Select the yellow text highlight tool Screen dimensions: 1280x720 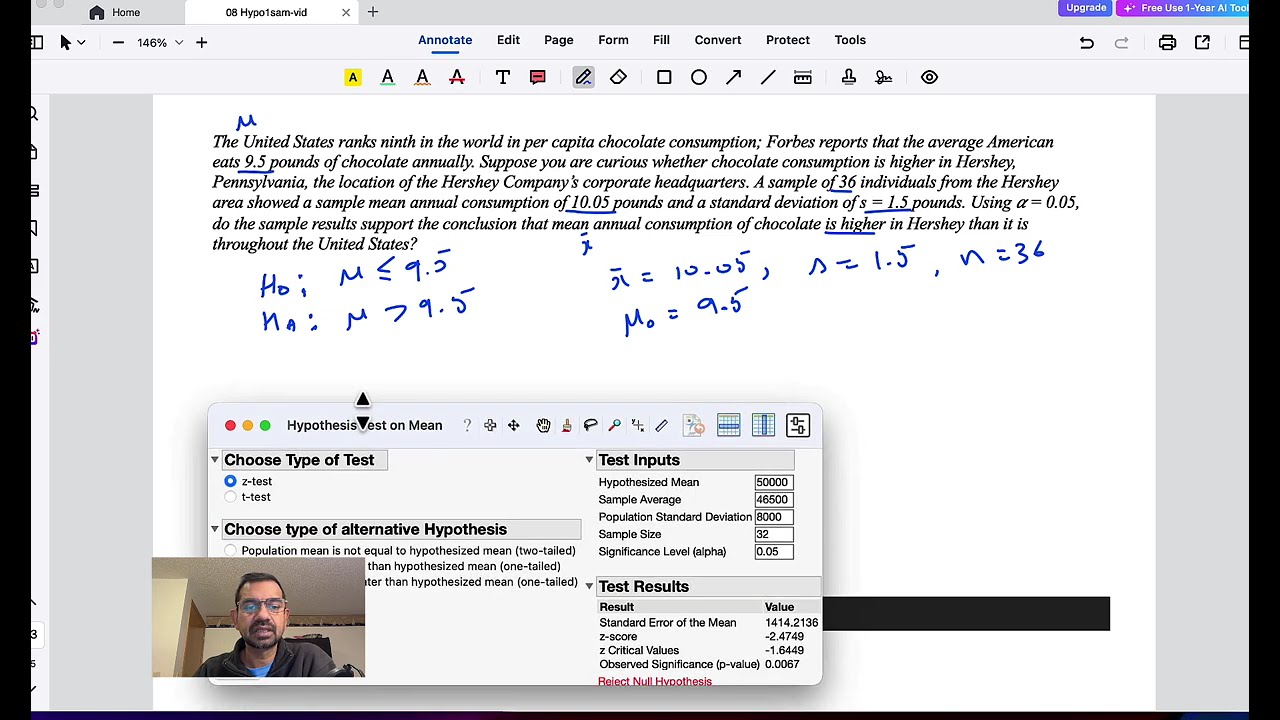point(353,77)
